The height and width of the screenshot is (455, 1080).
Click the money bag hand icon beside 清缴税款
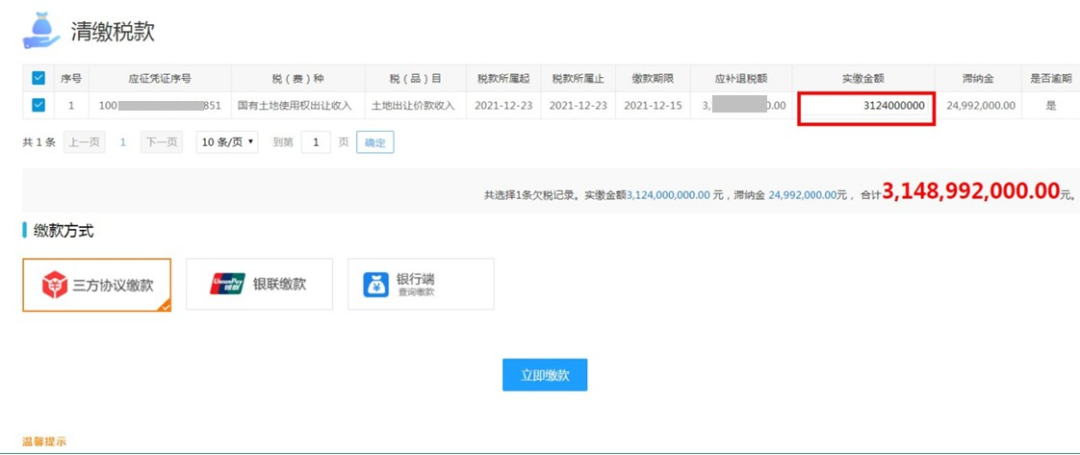click(41, 30)
